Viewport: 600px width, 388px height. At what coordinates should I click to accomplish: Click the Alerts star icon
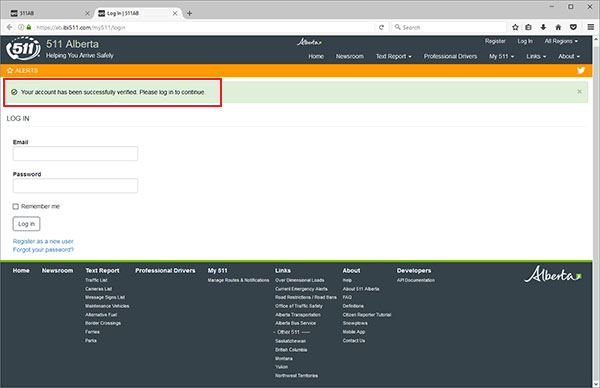10,70
